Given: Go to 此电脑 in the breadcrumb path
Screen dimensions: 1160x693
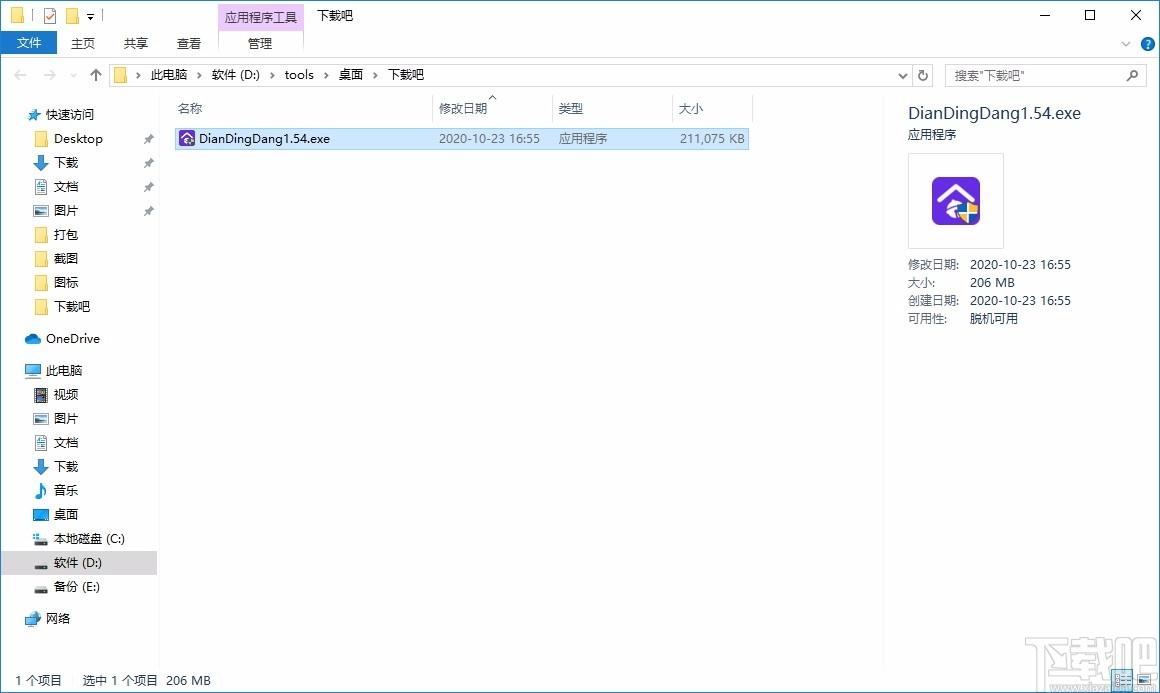Looking at the screenshot, I should point(169,75).
